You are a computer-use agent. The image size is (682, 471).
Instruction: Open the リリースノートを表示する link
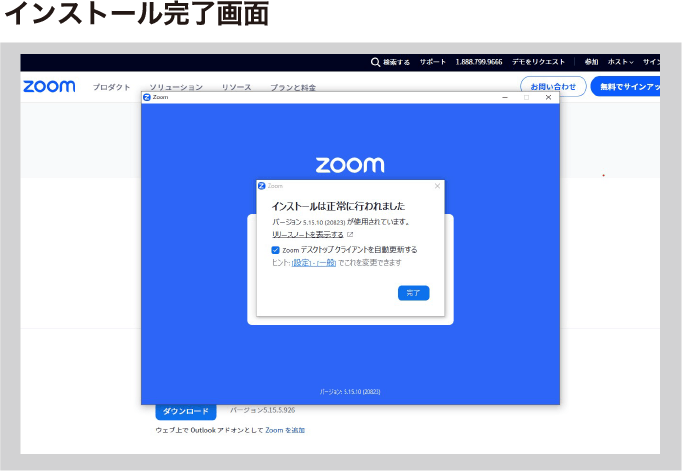tap(307, 234)
